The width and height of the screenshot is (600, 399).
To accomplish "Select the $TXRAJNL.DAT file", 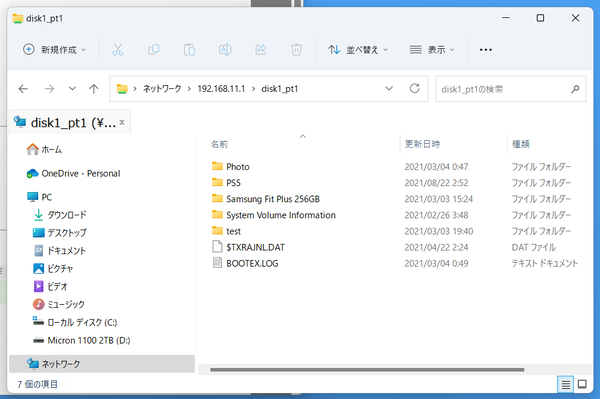I will click(248, 247).
